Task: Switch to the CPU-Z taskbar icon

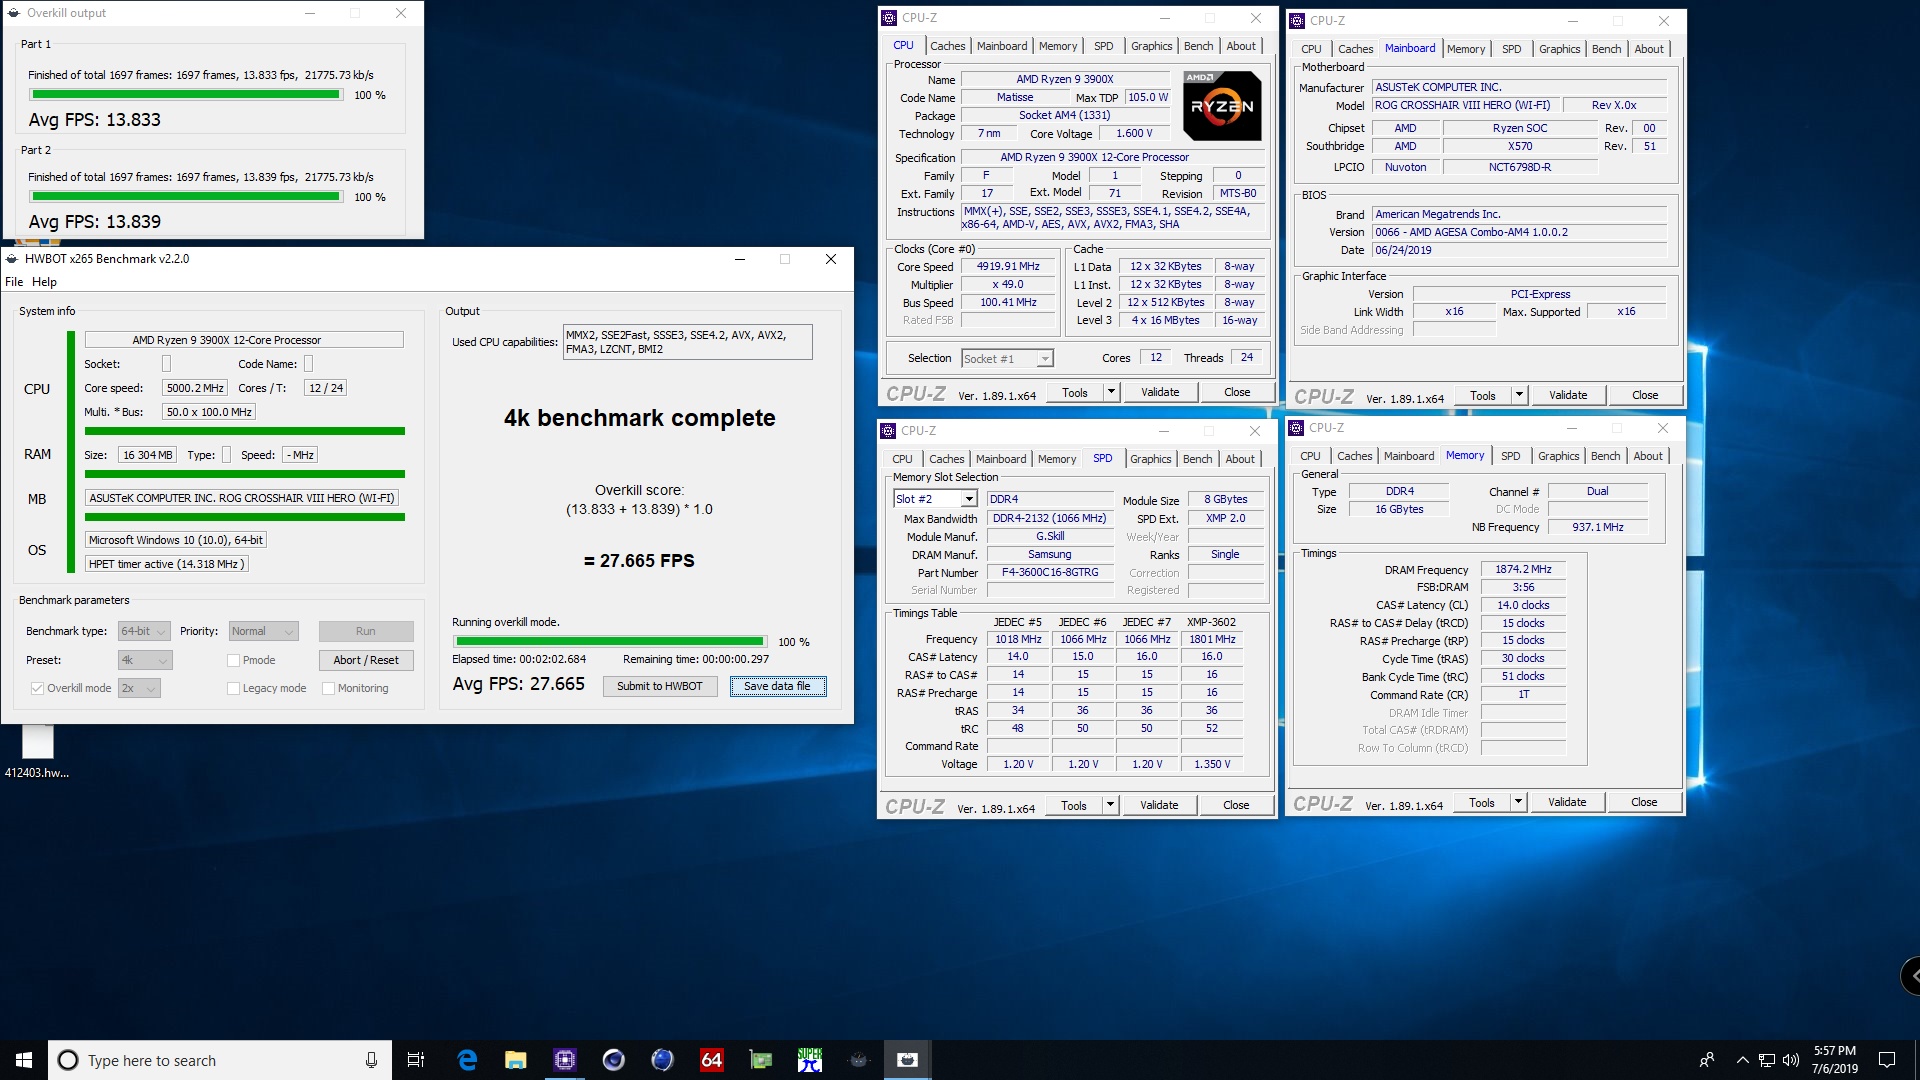Action: coord(565,1060)
